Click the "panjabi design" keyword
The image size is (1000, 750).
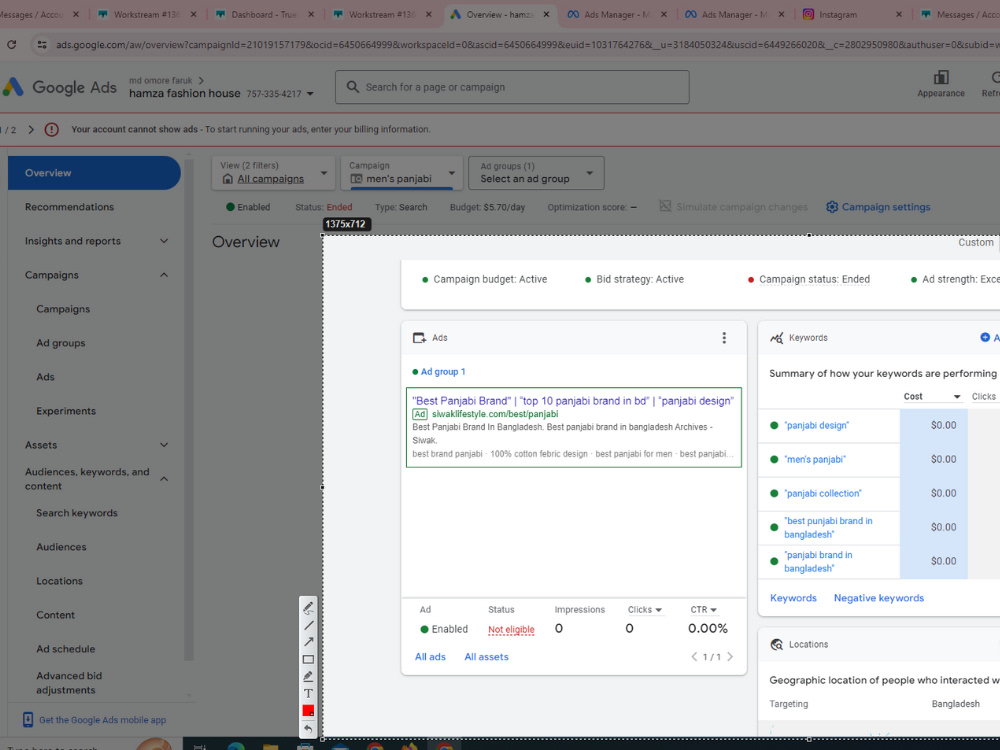817,425
